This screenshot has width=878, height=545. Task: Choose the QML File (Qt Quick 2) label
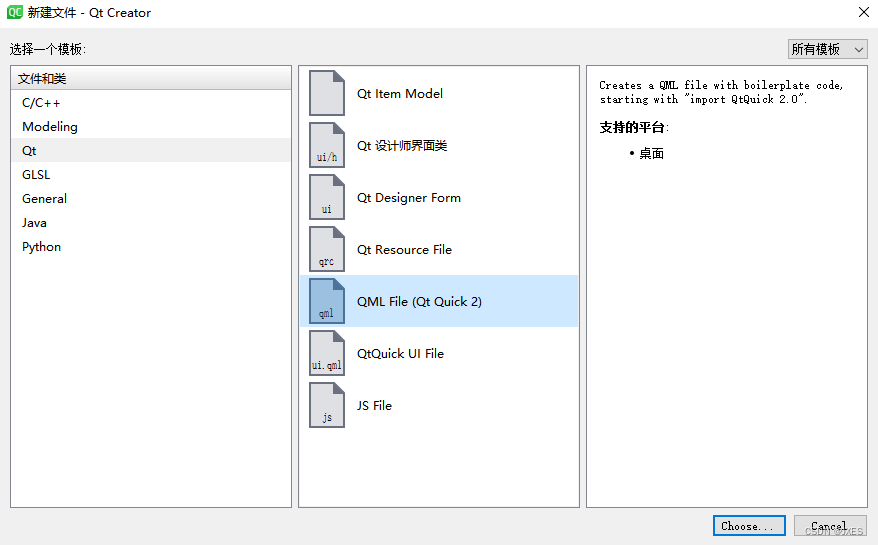pyautogui.click(x=419, y=302)
